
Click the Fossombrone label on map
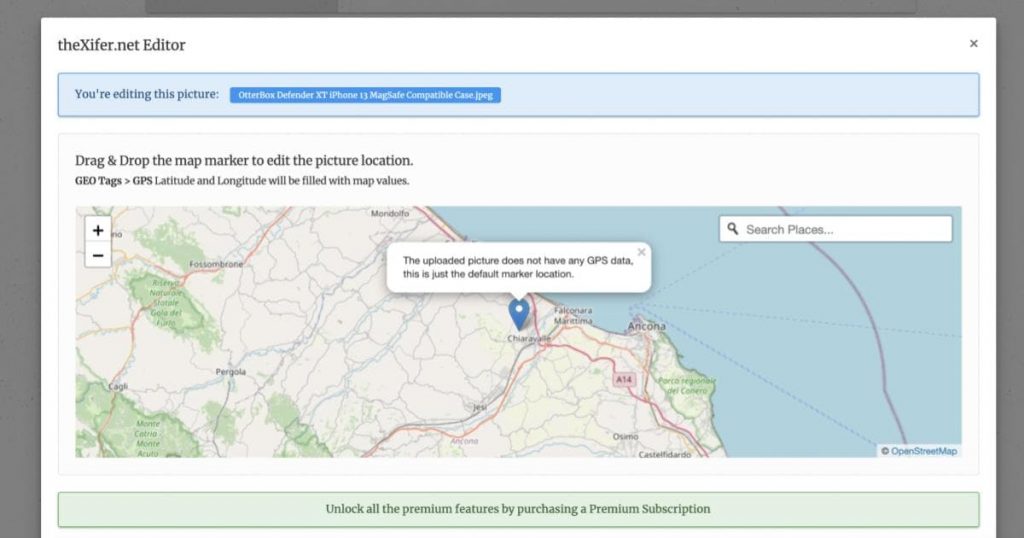pos(216,264)
